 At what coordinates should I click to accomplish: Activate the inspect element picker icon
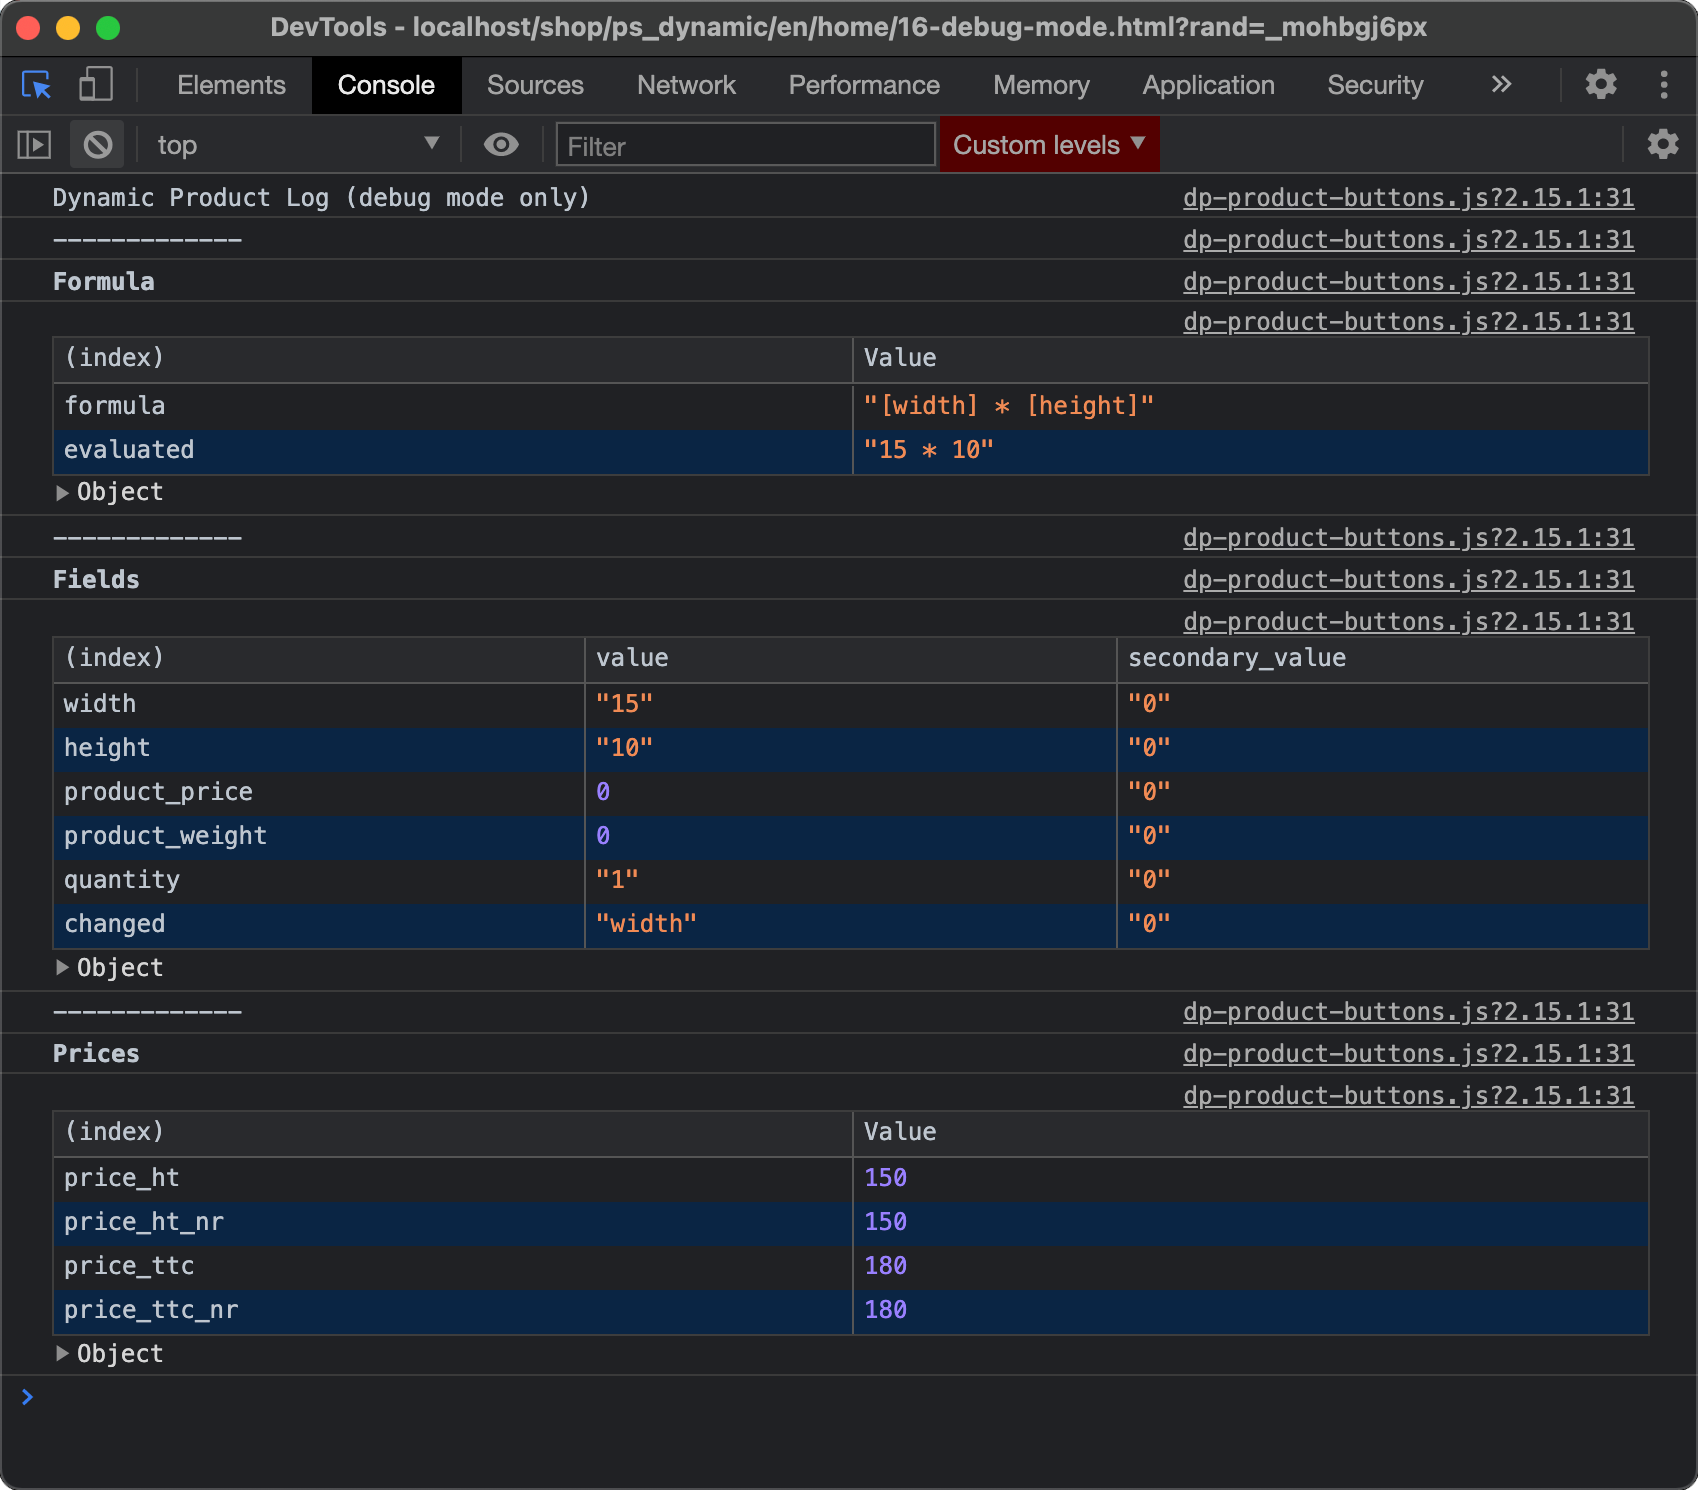(x=37, y=85)
